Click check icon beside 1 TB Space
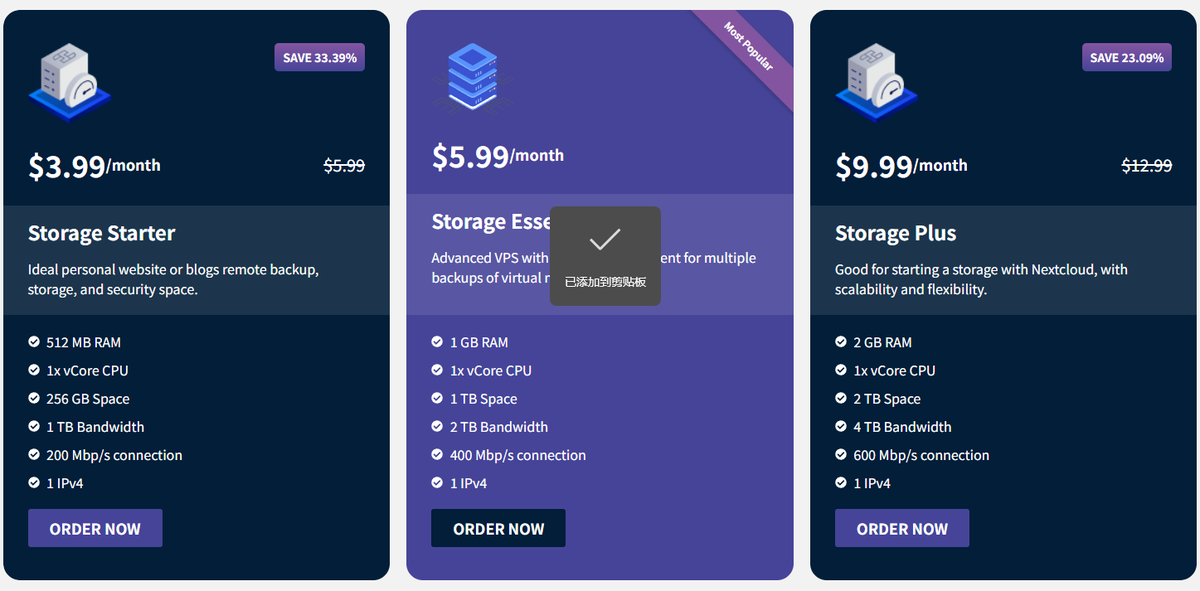 [x=437, y=398]
